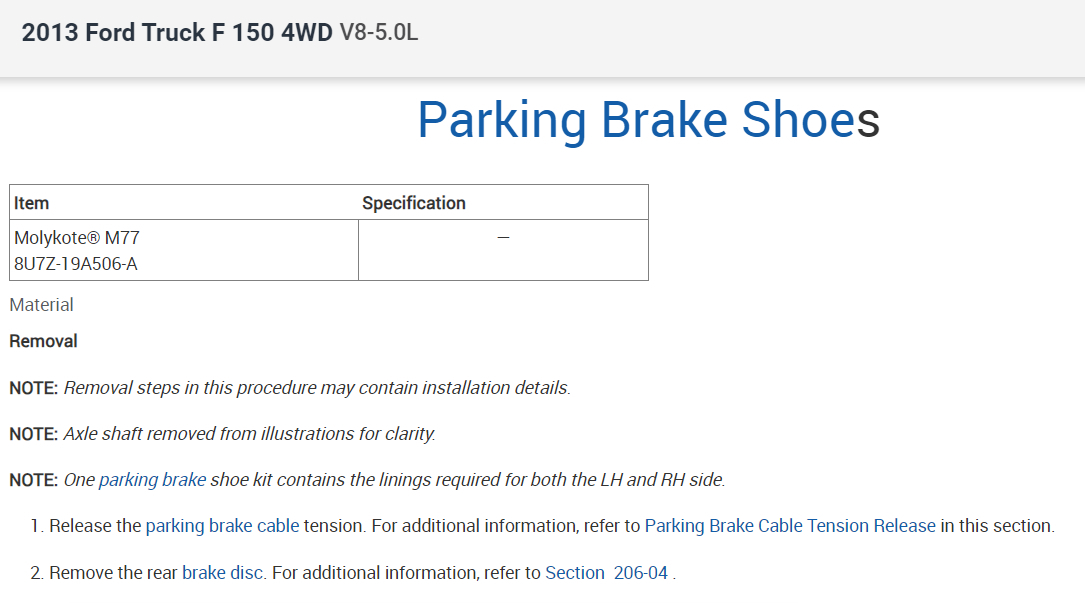
Task: Click the V8-5.0L engine label
Action: point(379,33)
